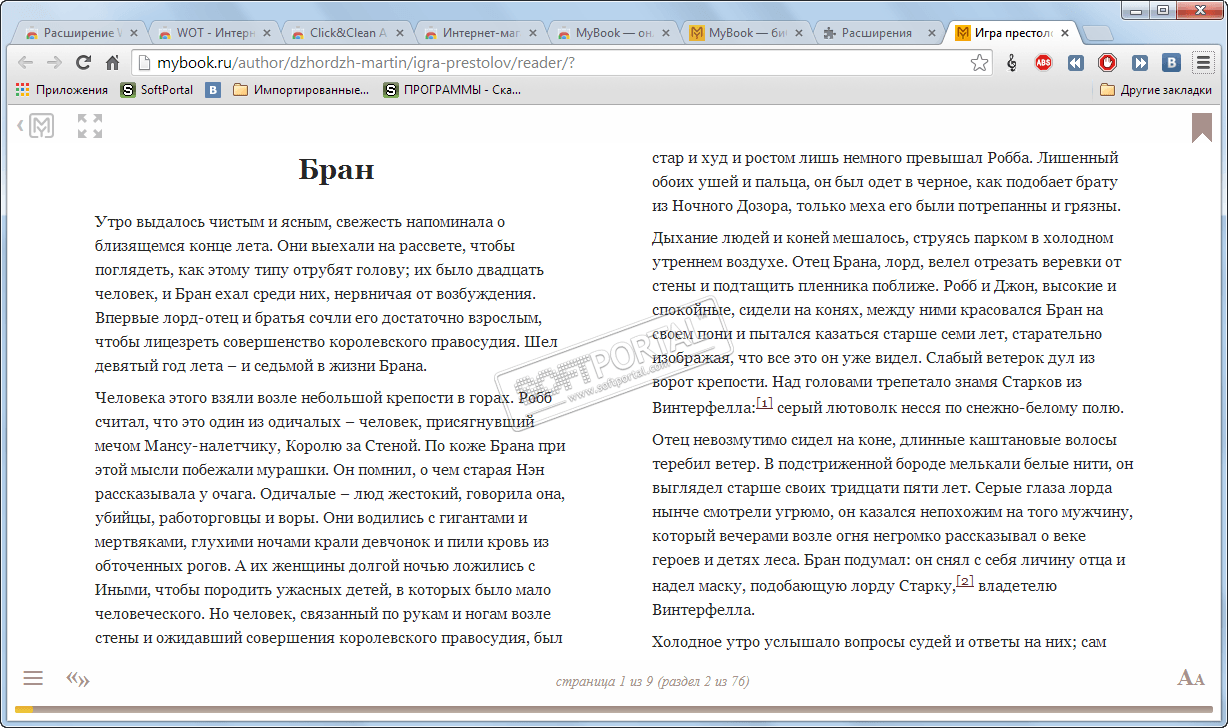Open browser home page
Image resolution: width=1228 pixels, height=728 pixels.
click(113, 63)
